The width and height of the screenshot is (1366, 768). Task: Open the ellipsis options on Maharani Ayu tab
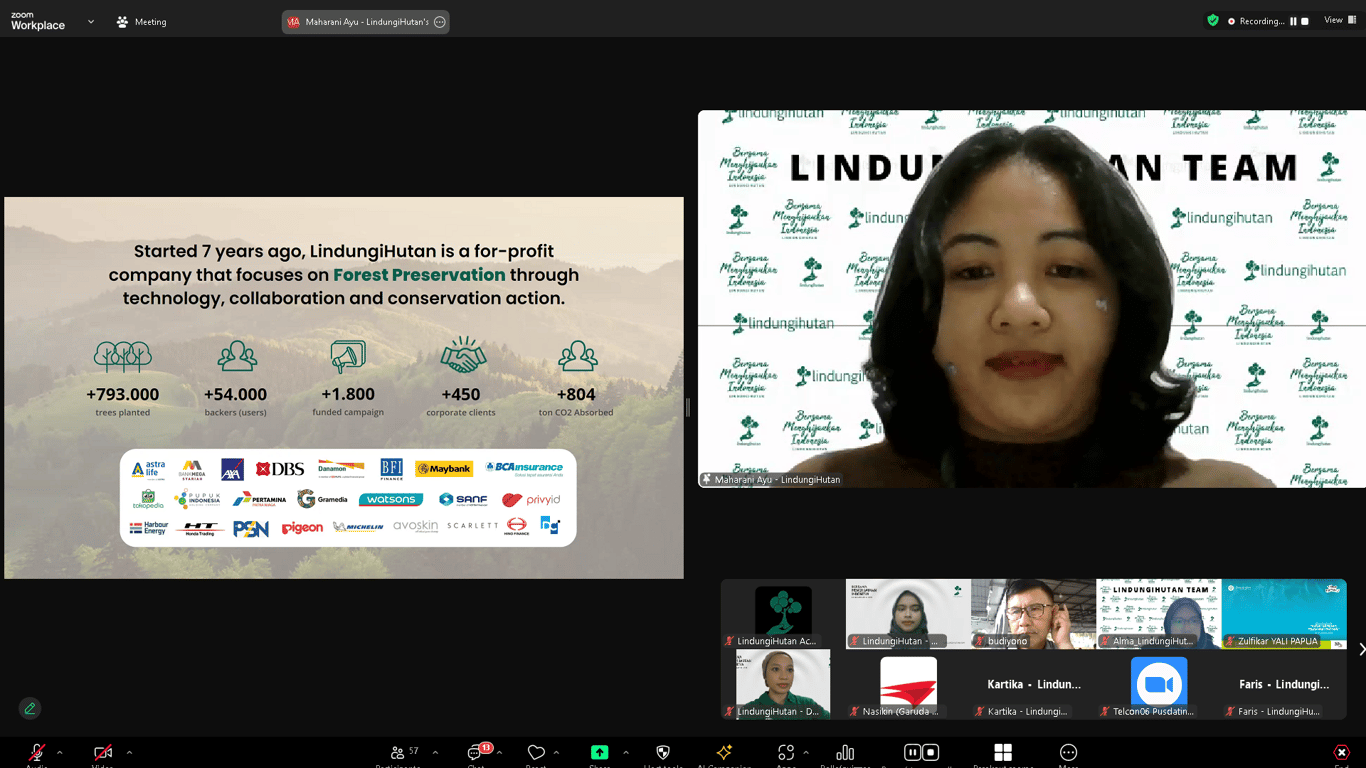pyautogui.click(x=439, y=22)
